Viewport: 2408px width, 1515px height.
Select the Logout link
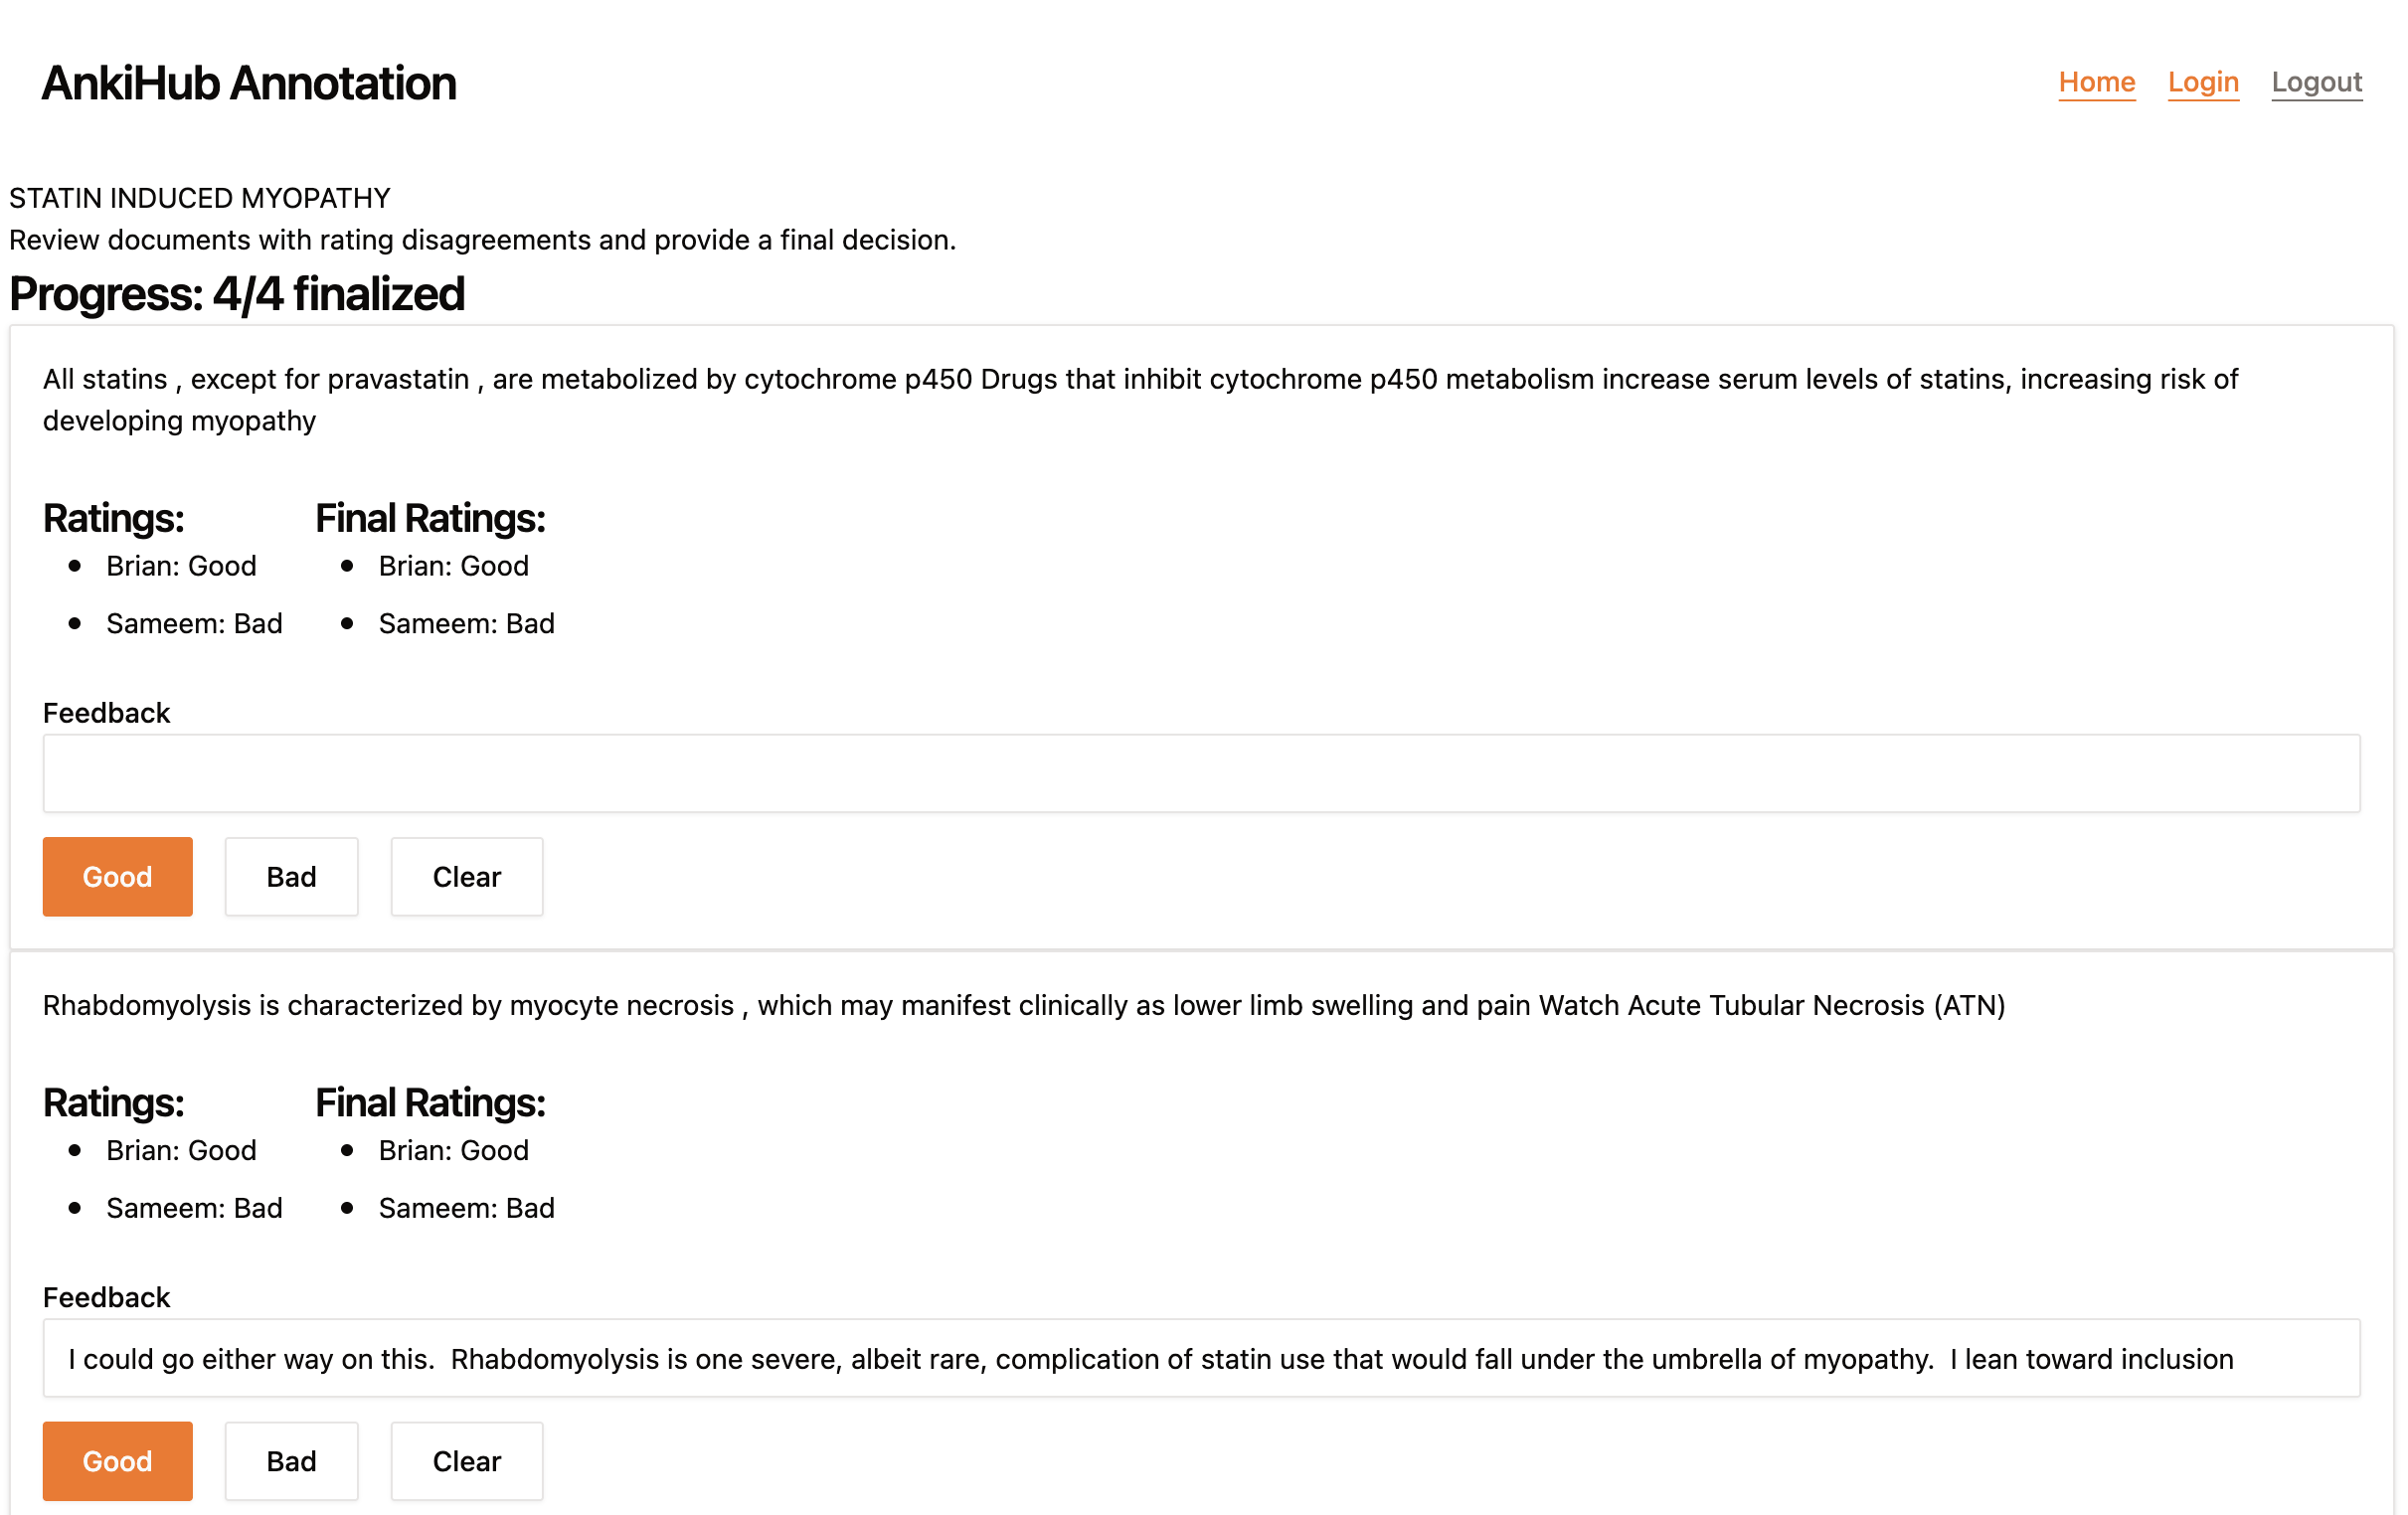pyautogui.click(x=2317, y=83)
